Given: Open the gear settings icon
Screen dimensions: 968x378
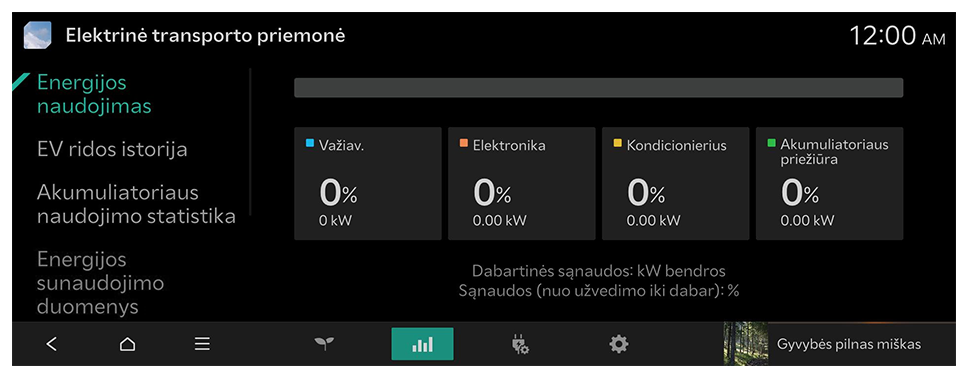Looking at the screenshot, I should pos(619,344).
